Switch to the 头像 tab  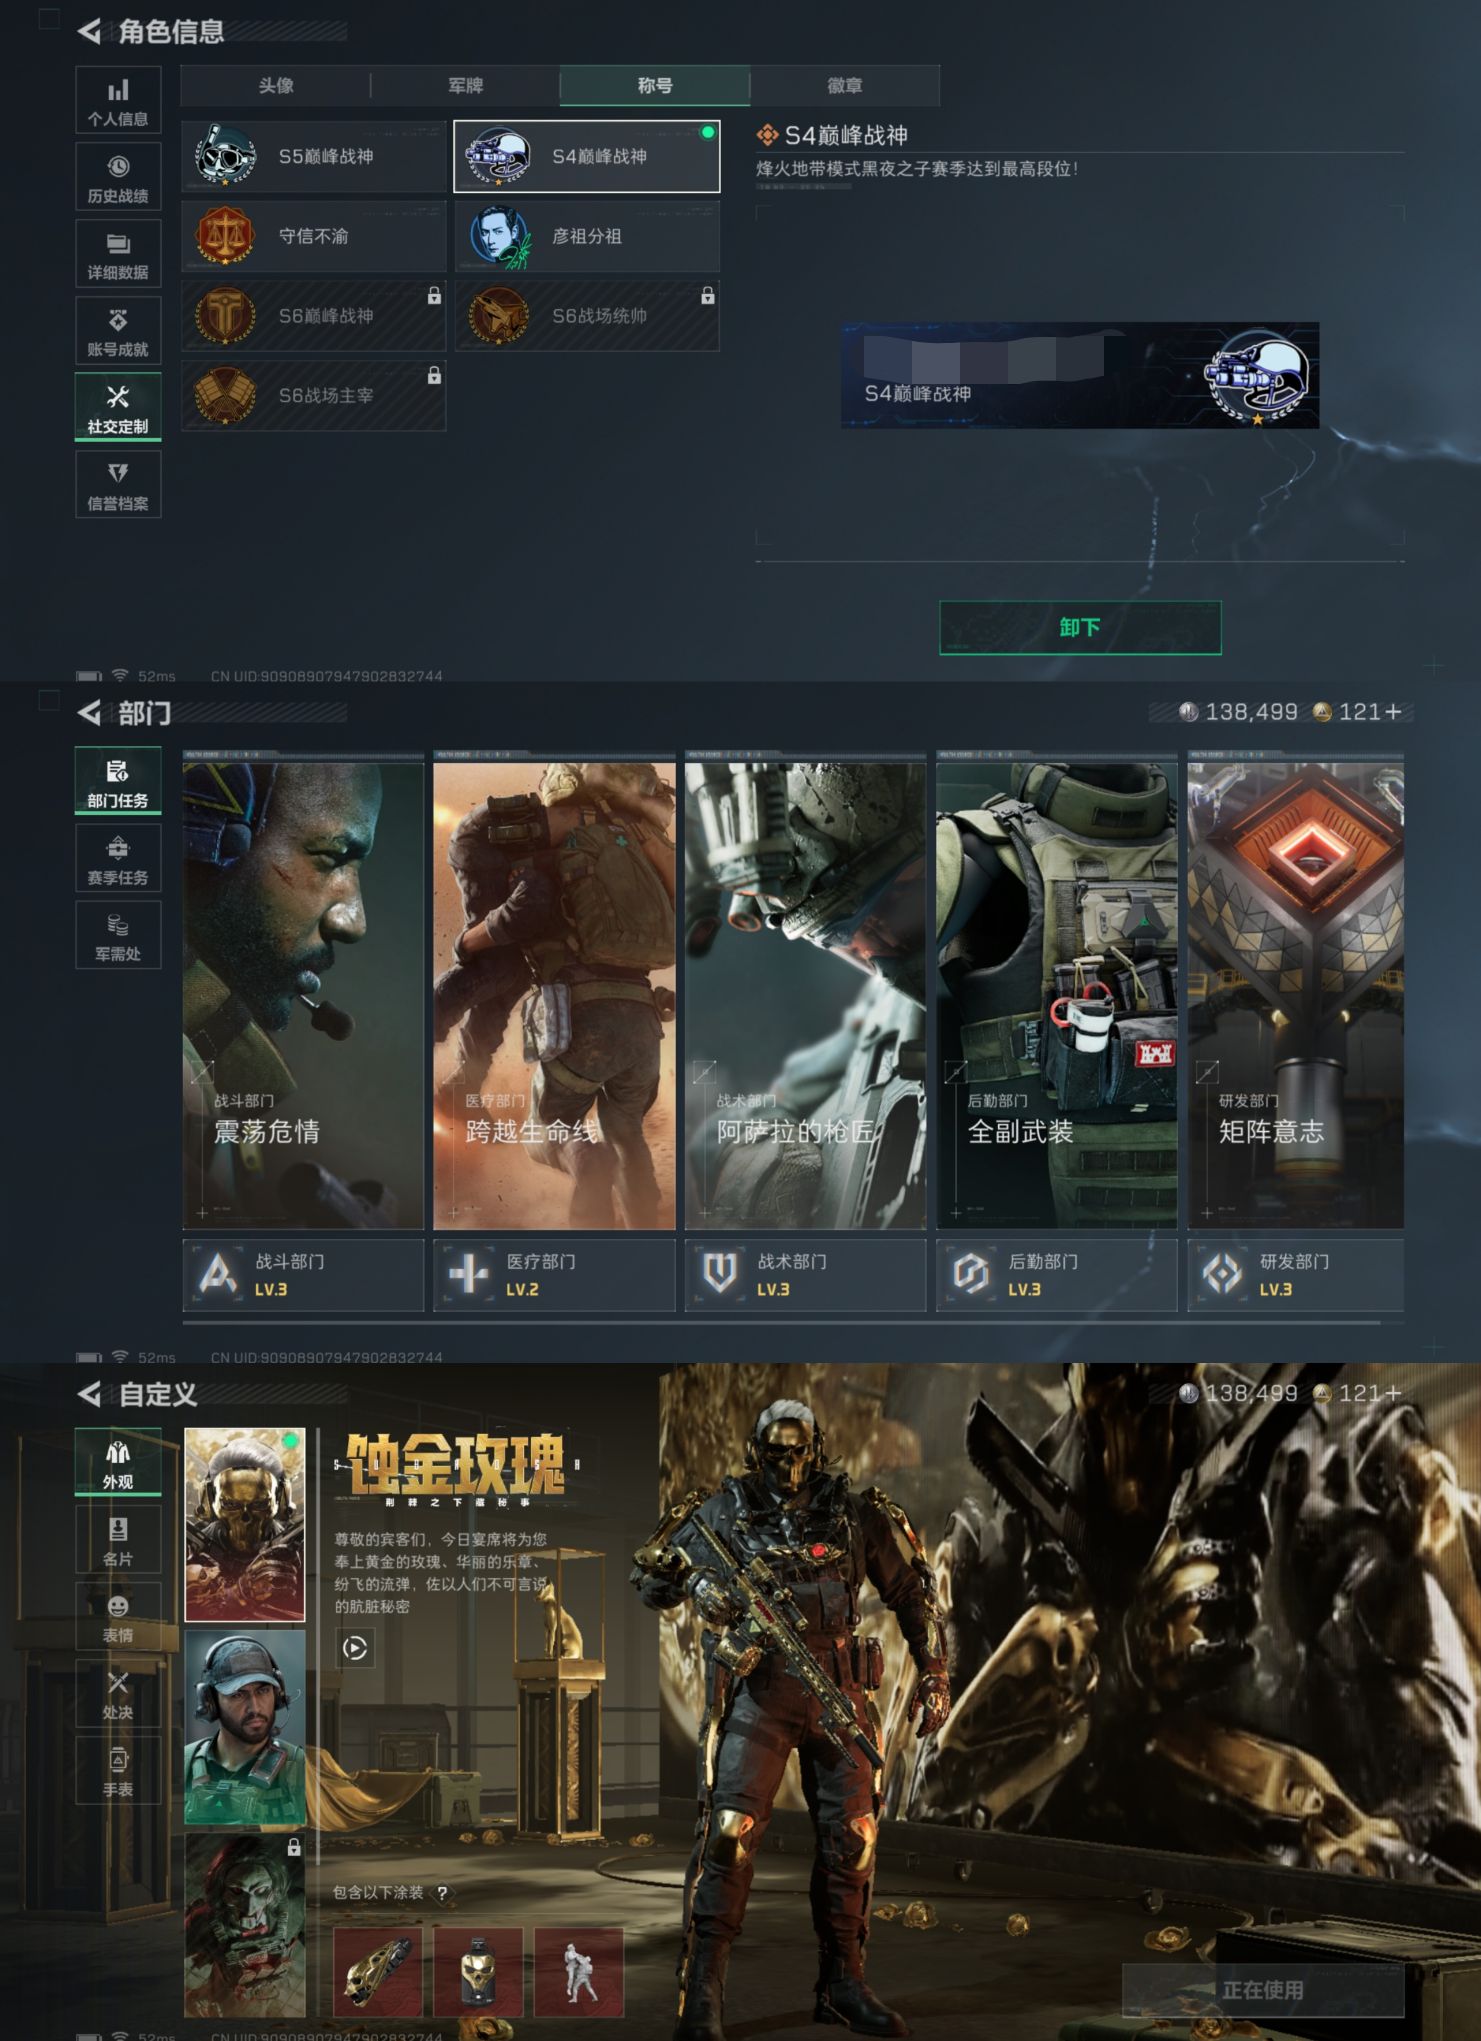coord(276,86)
